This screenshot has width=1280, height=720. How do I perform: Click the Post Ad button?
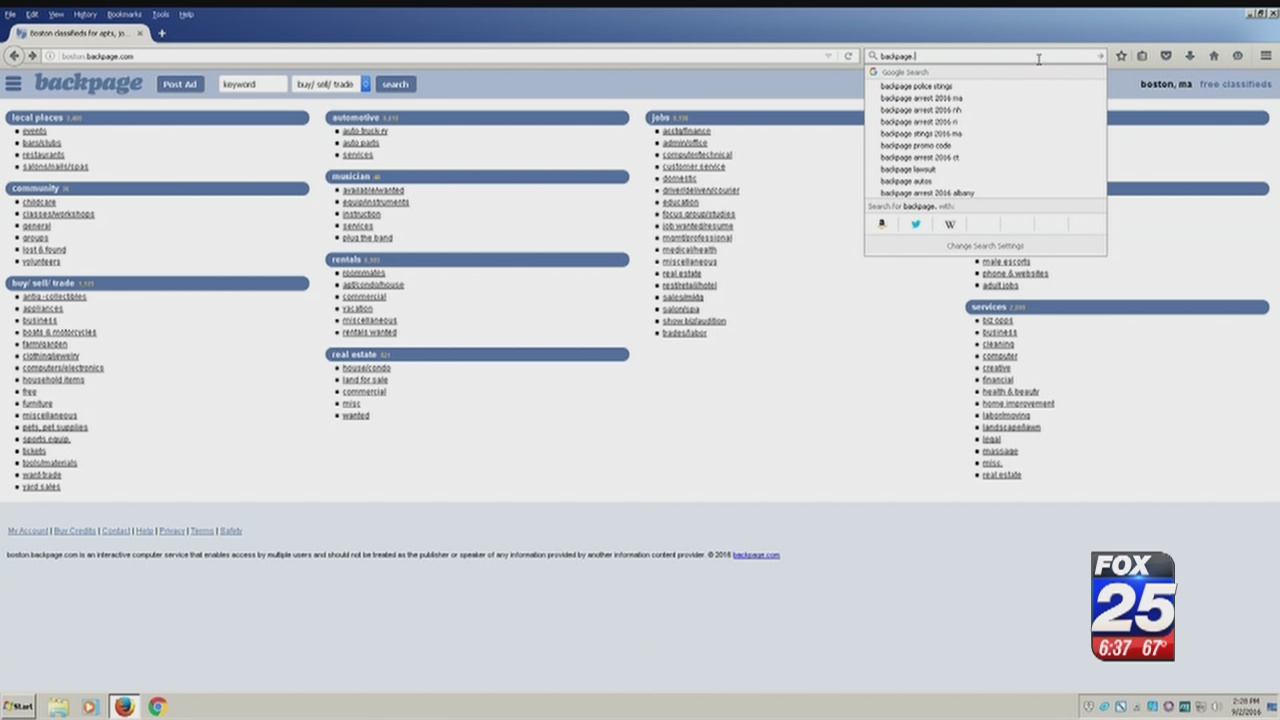[180, 84]
